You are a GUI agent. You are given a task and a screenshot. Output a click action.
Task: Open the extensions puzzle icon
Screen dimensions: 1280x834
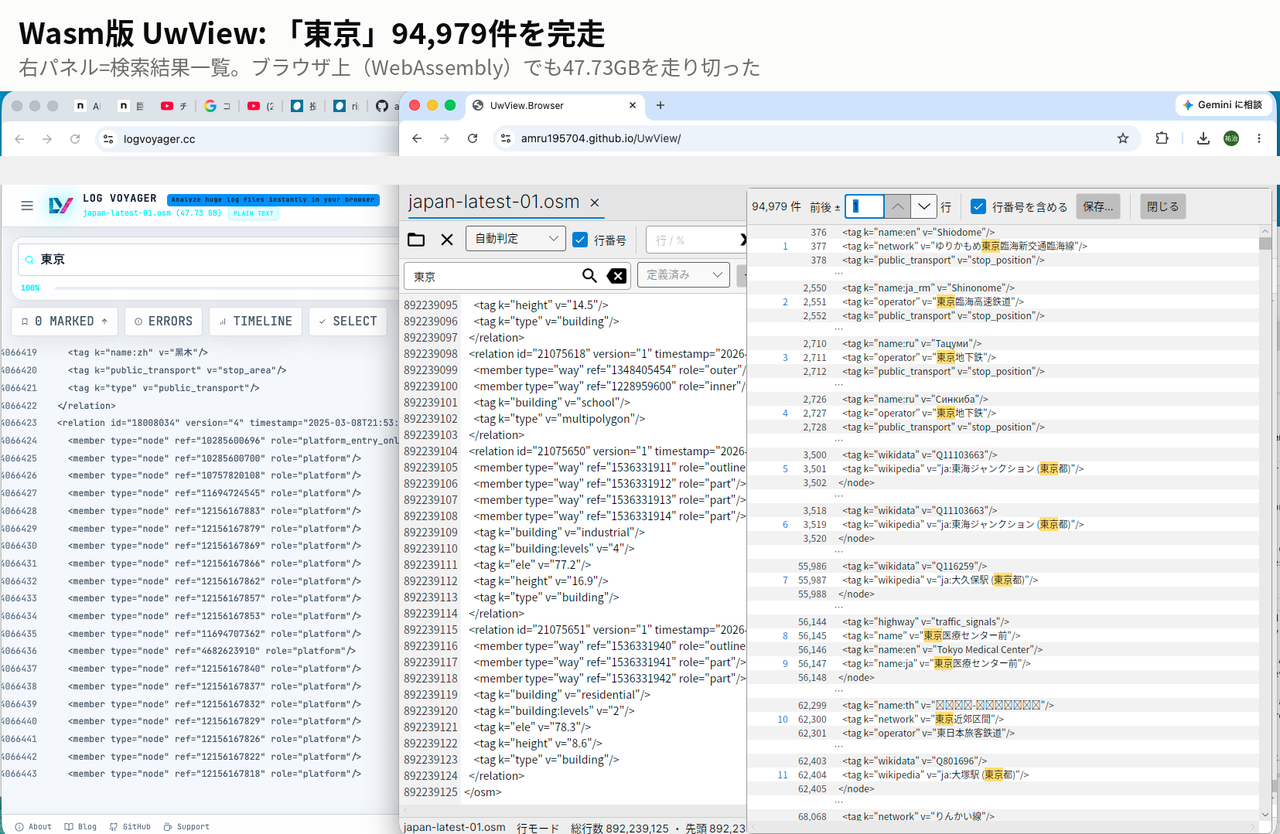click(x=1161, y=138)
